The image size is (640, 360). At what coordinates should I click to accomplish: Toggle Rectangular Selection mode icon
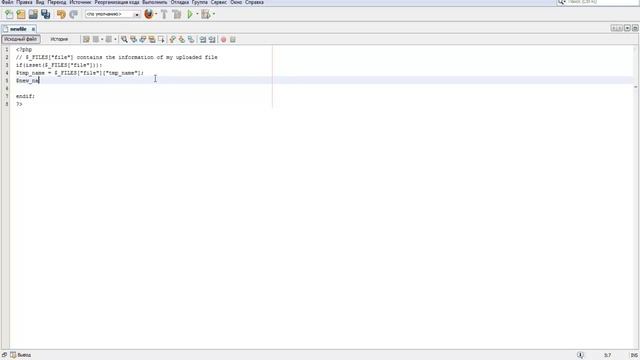(162, 39)
